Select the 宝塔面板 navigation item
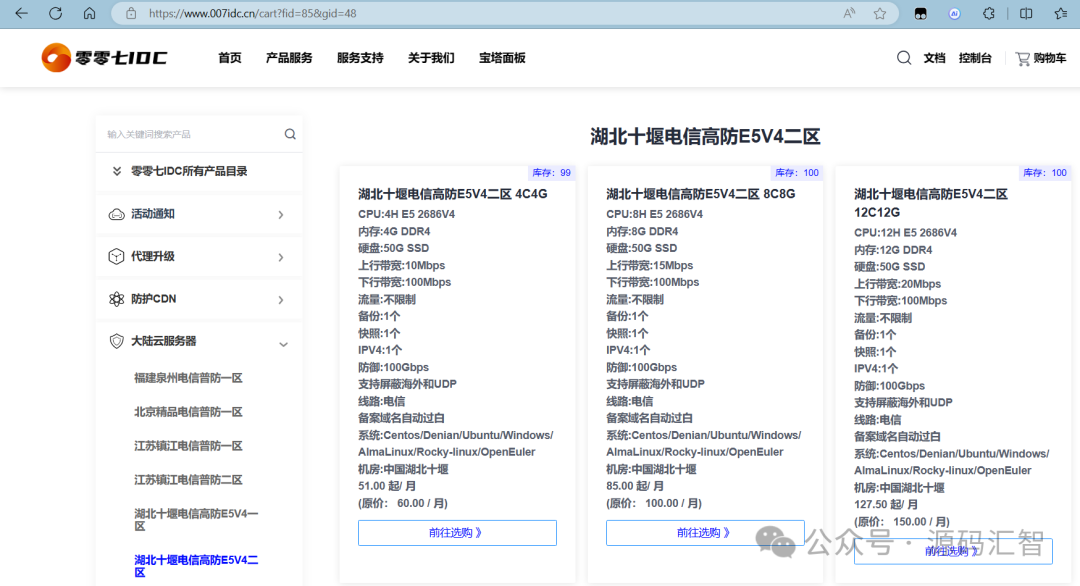Viewport: 1080px width, 586px height. click(x=502, y=58)
